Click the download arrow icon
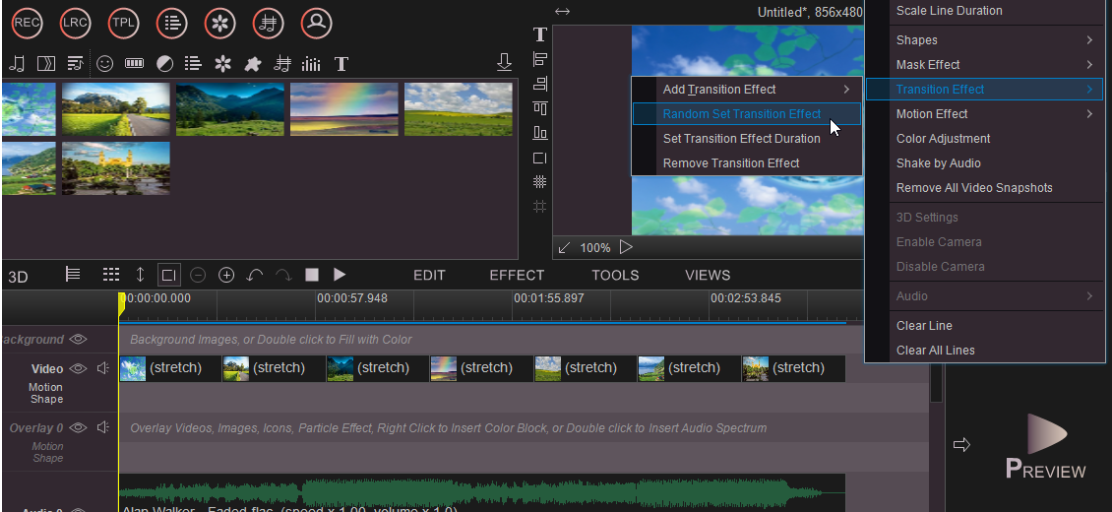 tap(504, 62)
